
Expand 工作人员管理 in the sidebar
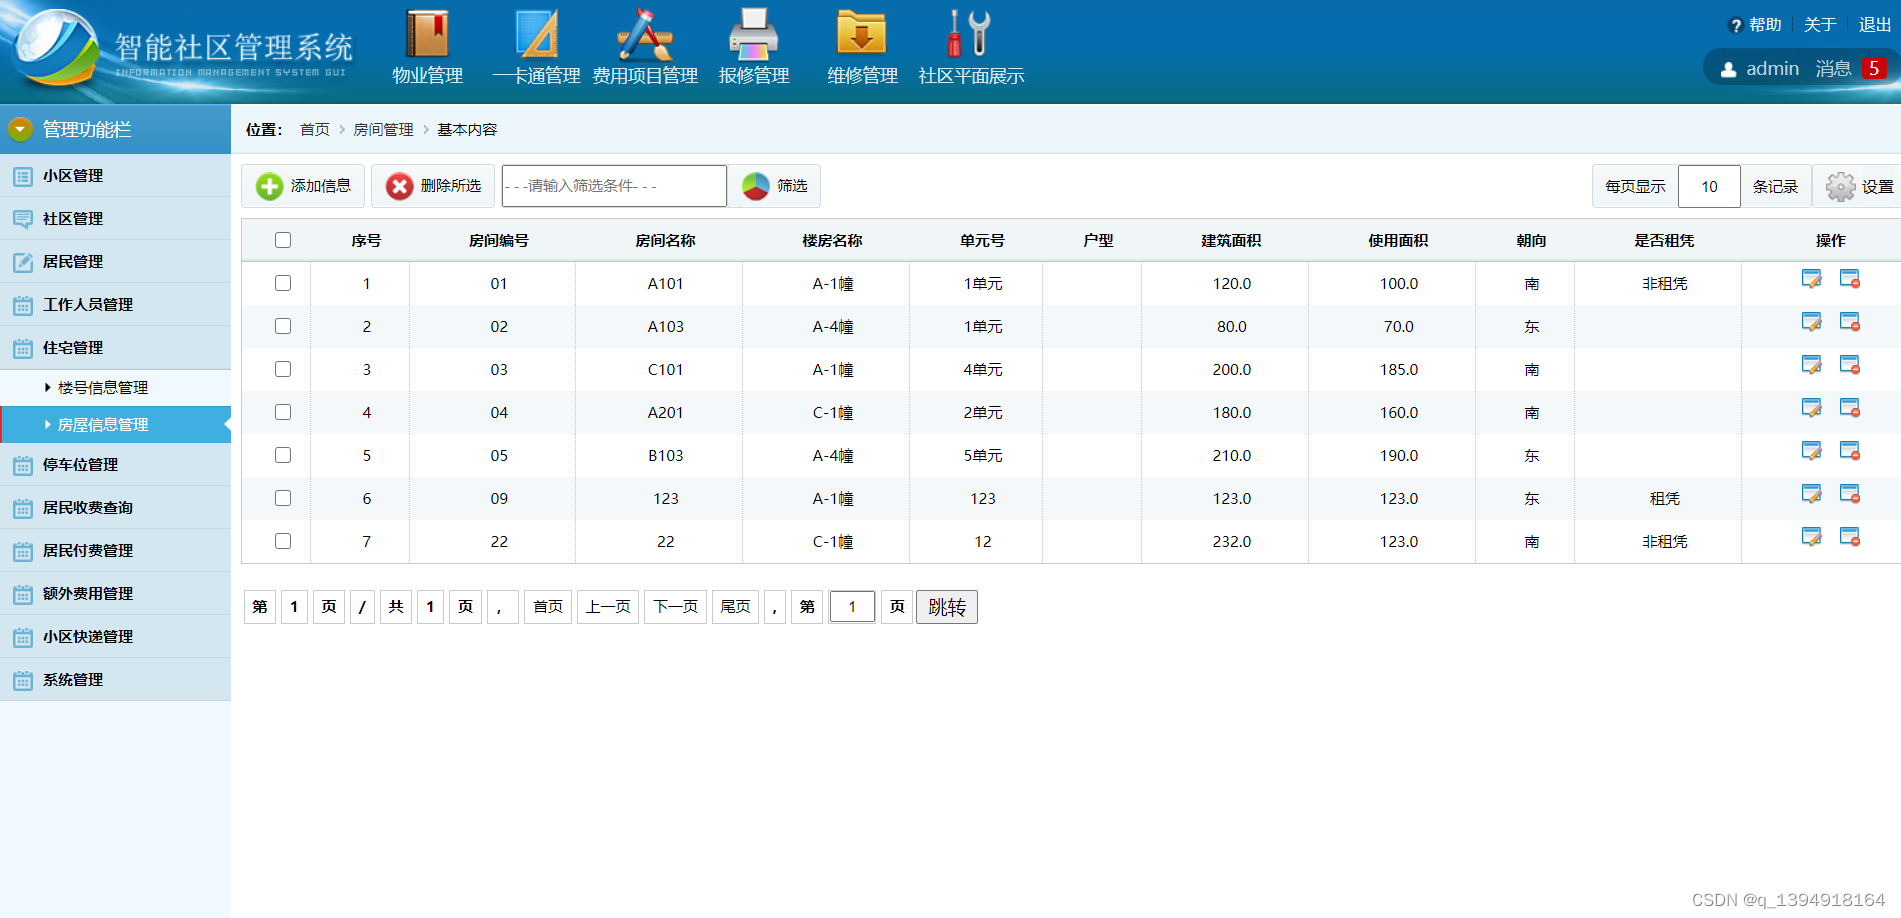point(115,305)
